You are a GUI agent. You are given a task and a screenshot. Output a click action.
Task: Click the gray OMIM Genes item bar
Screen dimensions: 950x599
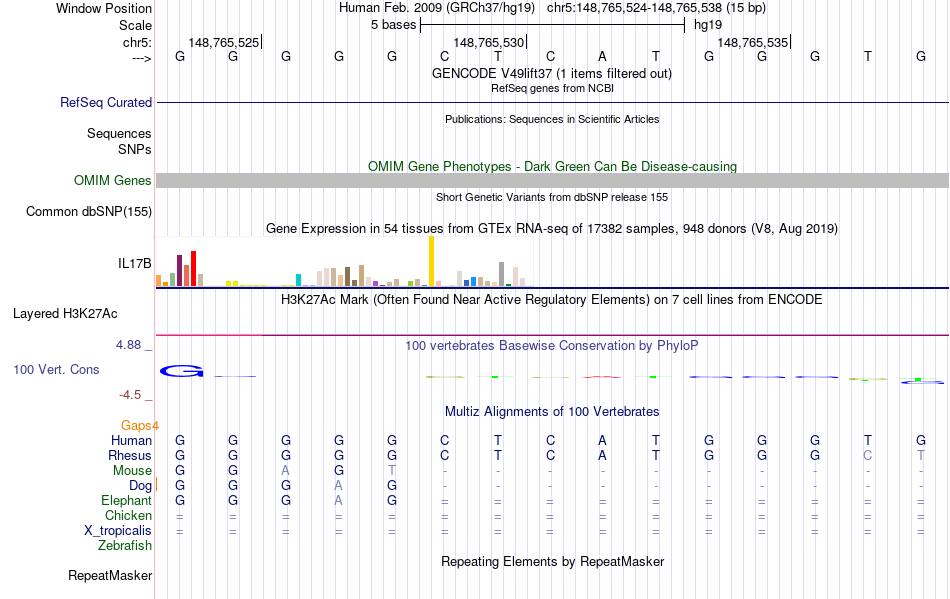552,180
